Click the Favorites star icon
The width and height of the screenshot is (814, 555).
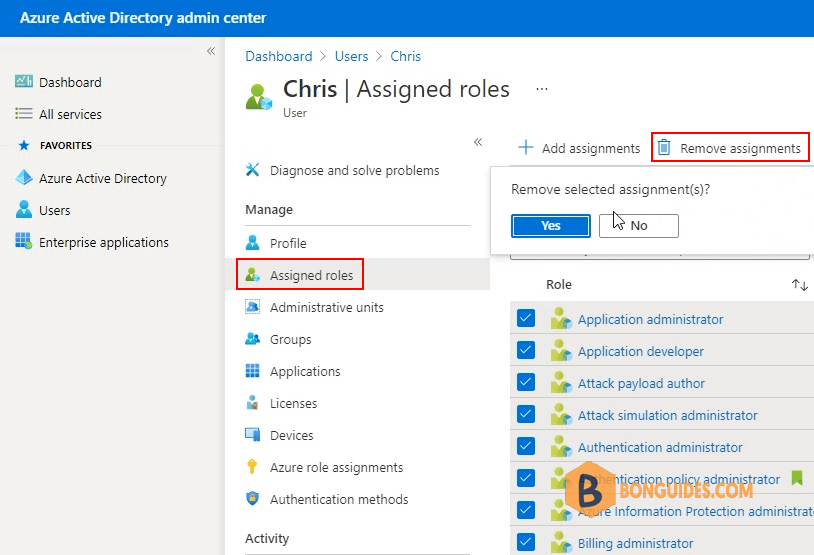pos(24,145)
